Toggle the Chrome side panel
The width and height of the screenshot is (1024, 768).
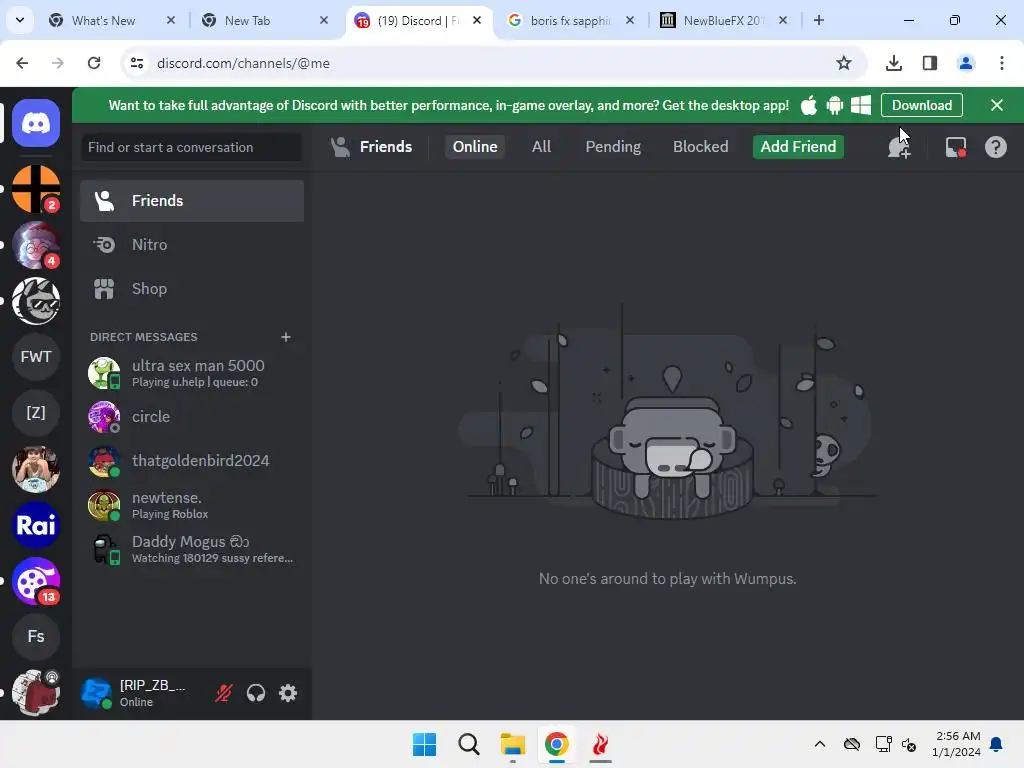pyautogui.click(x=929, y=63)
